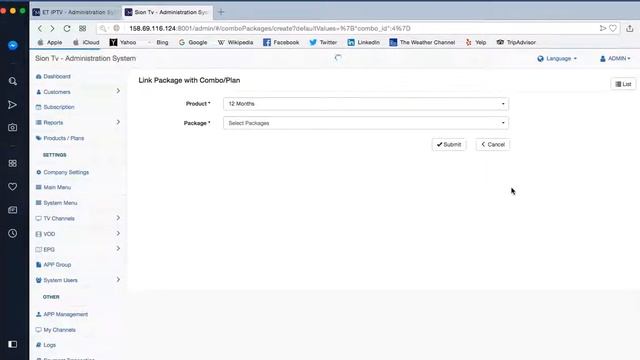Open The Weather Channel bookmark
640x360 pixels.
click(x=422, y=42)
